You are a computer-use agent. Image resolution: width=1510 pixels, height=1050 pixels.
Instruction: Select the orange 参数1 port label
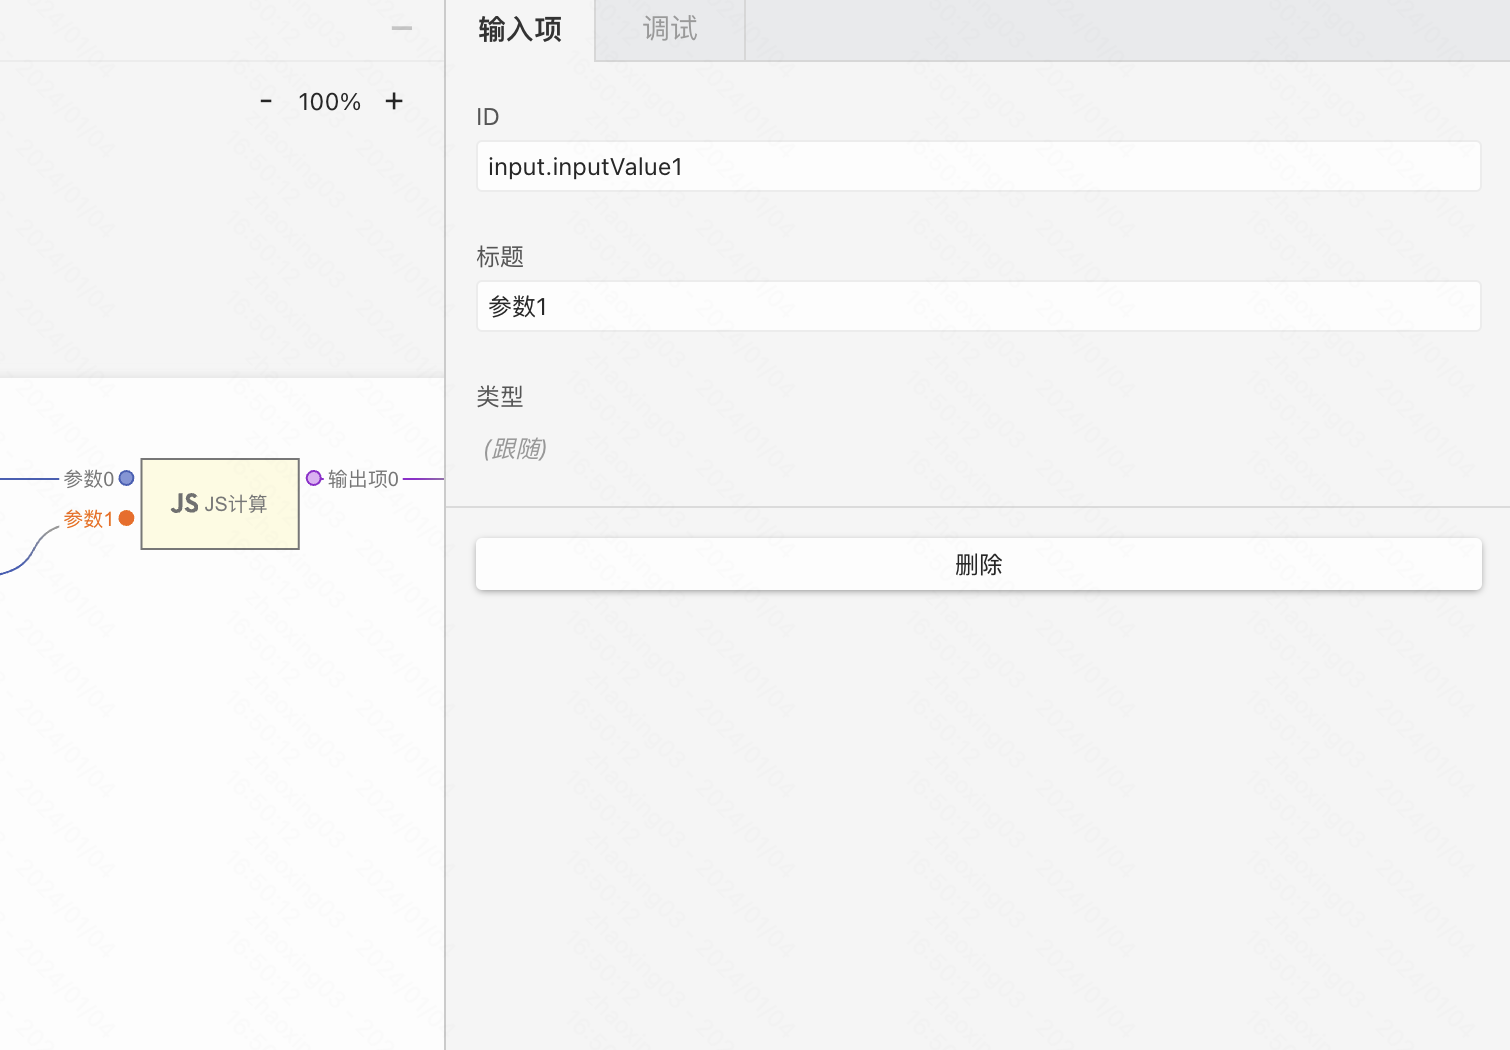(89, 519)
